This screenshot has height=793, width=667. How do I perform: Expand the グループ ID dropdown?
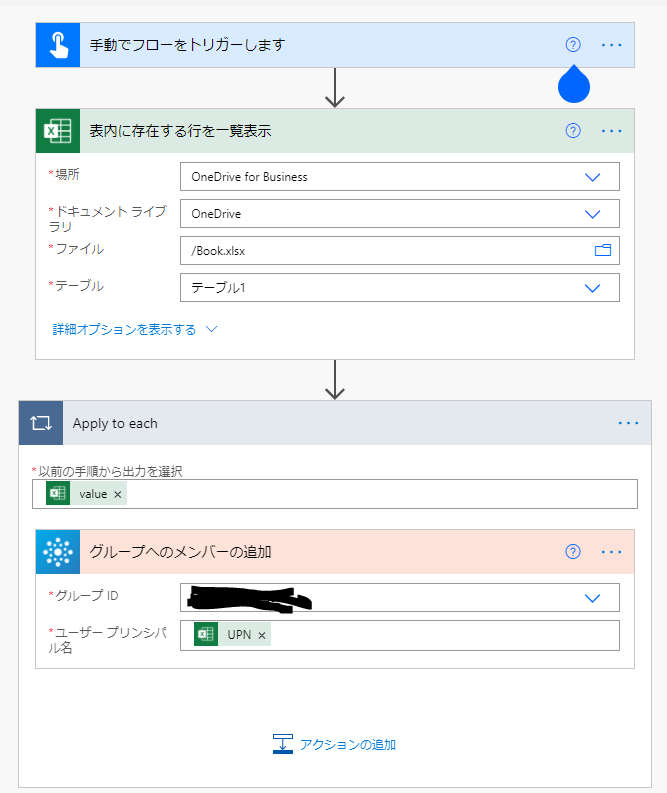(592, 598)
